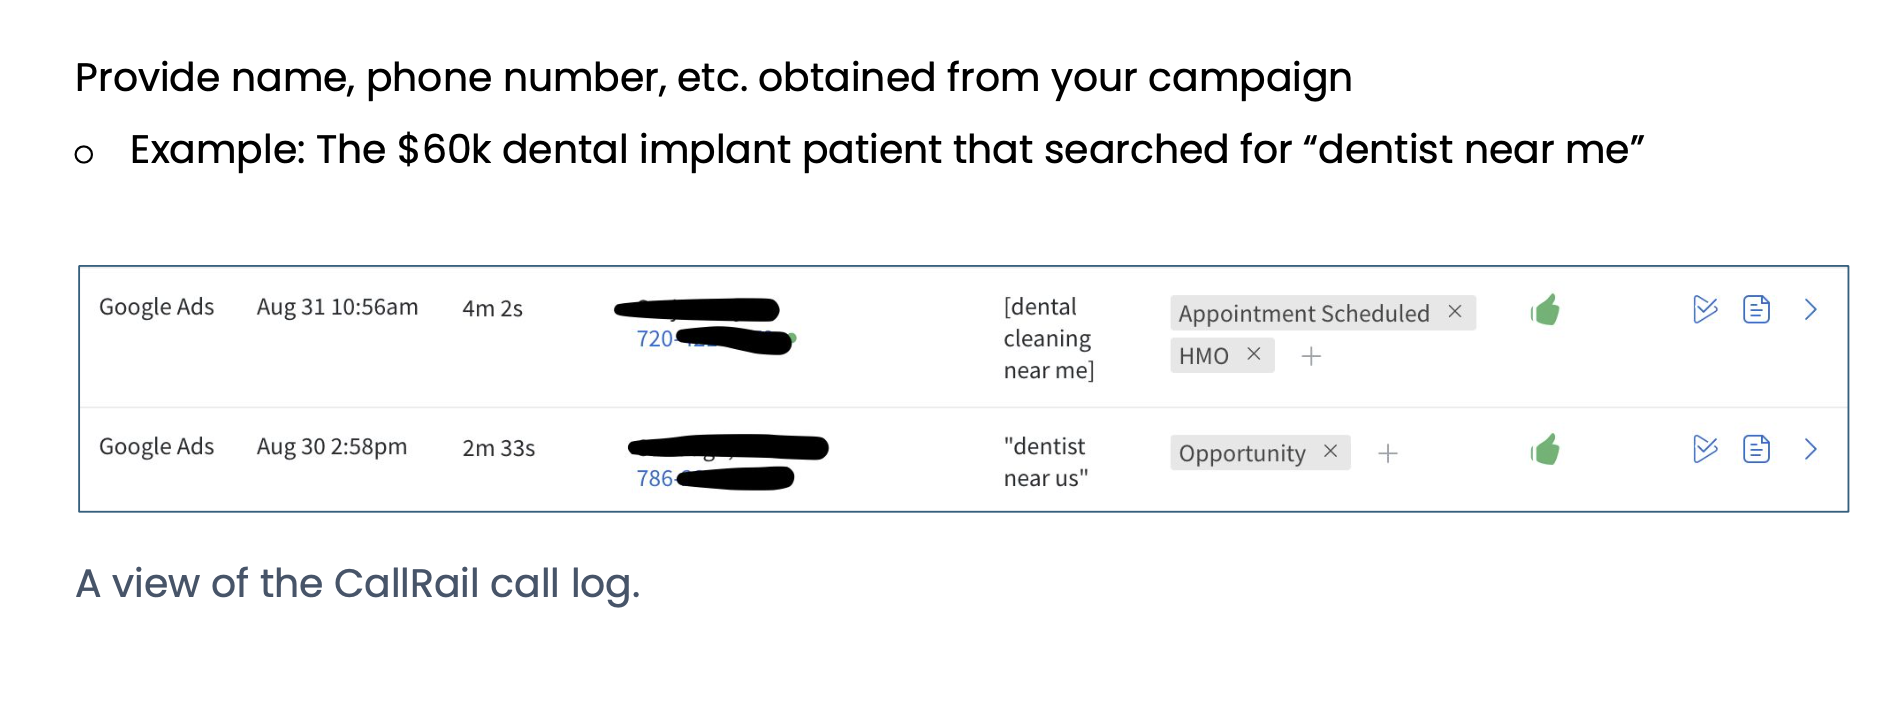Open notes icon for Aug 31 call
This screenshot has width=1892, height=706.
pyautogui.click(x=1756, y=309)
